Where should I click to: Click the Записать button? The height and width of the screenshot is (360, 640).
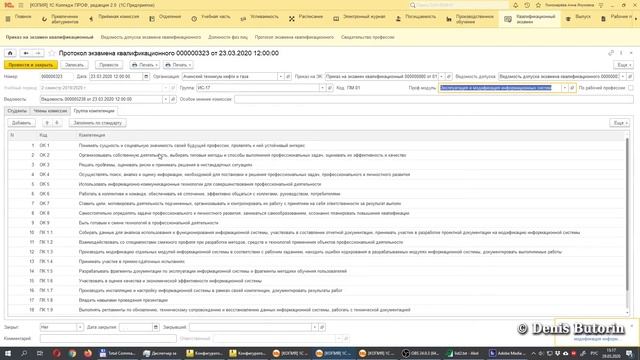coord(74,65)
